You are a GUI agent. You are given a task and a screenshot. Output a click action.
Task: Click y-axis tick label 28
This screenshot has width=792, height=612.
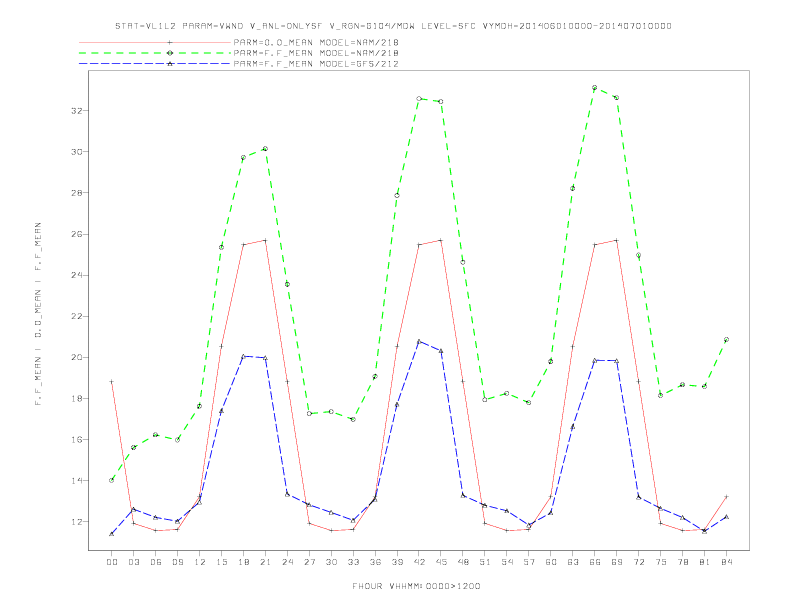pos(76,193)
